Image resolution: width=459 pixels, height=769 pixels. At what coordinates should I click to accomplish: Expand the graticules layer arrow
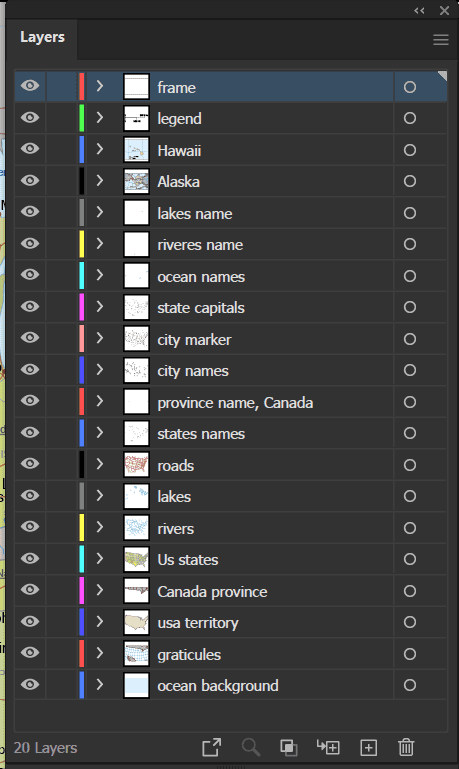point(100,653)
